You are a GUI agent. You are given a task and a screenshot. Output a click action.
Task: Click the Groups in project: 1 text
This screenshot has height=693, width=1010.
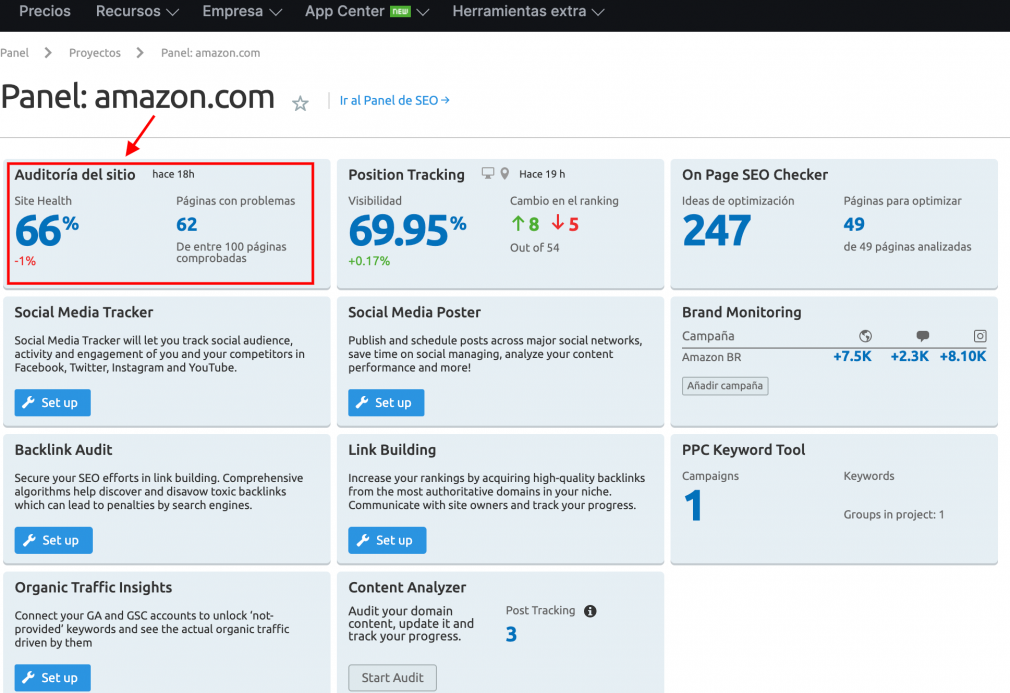[894, 515]
